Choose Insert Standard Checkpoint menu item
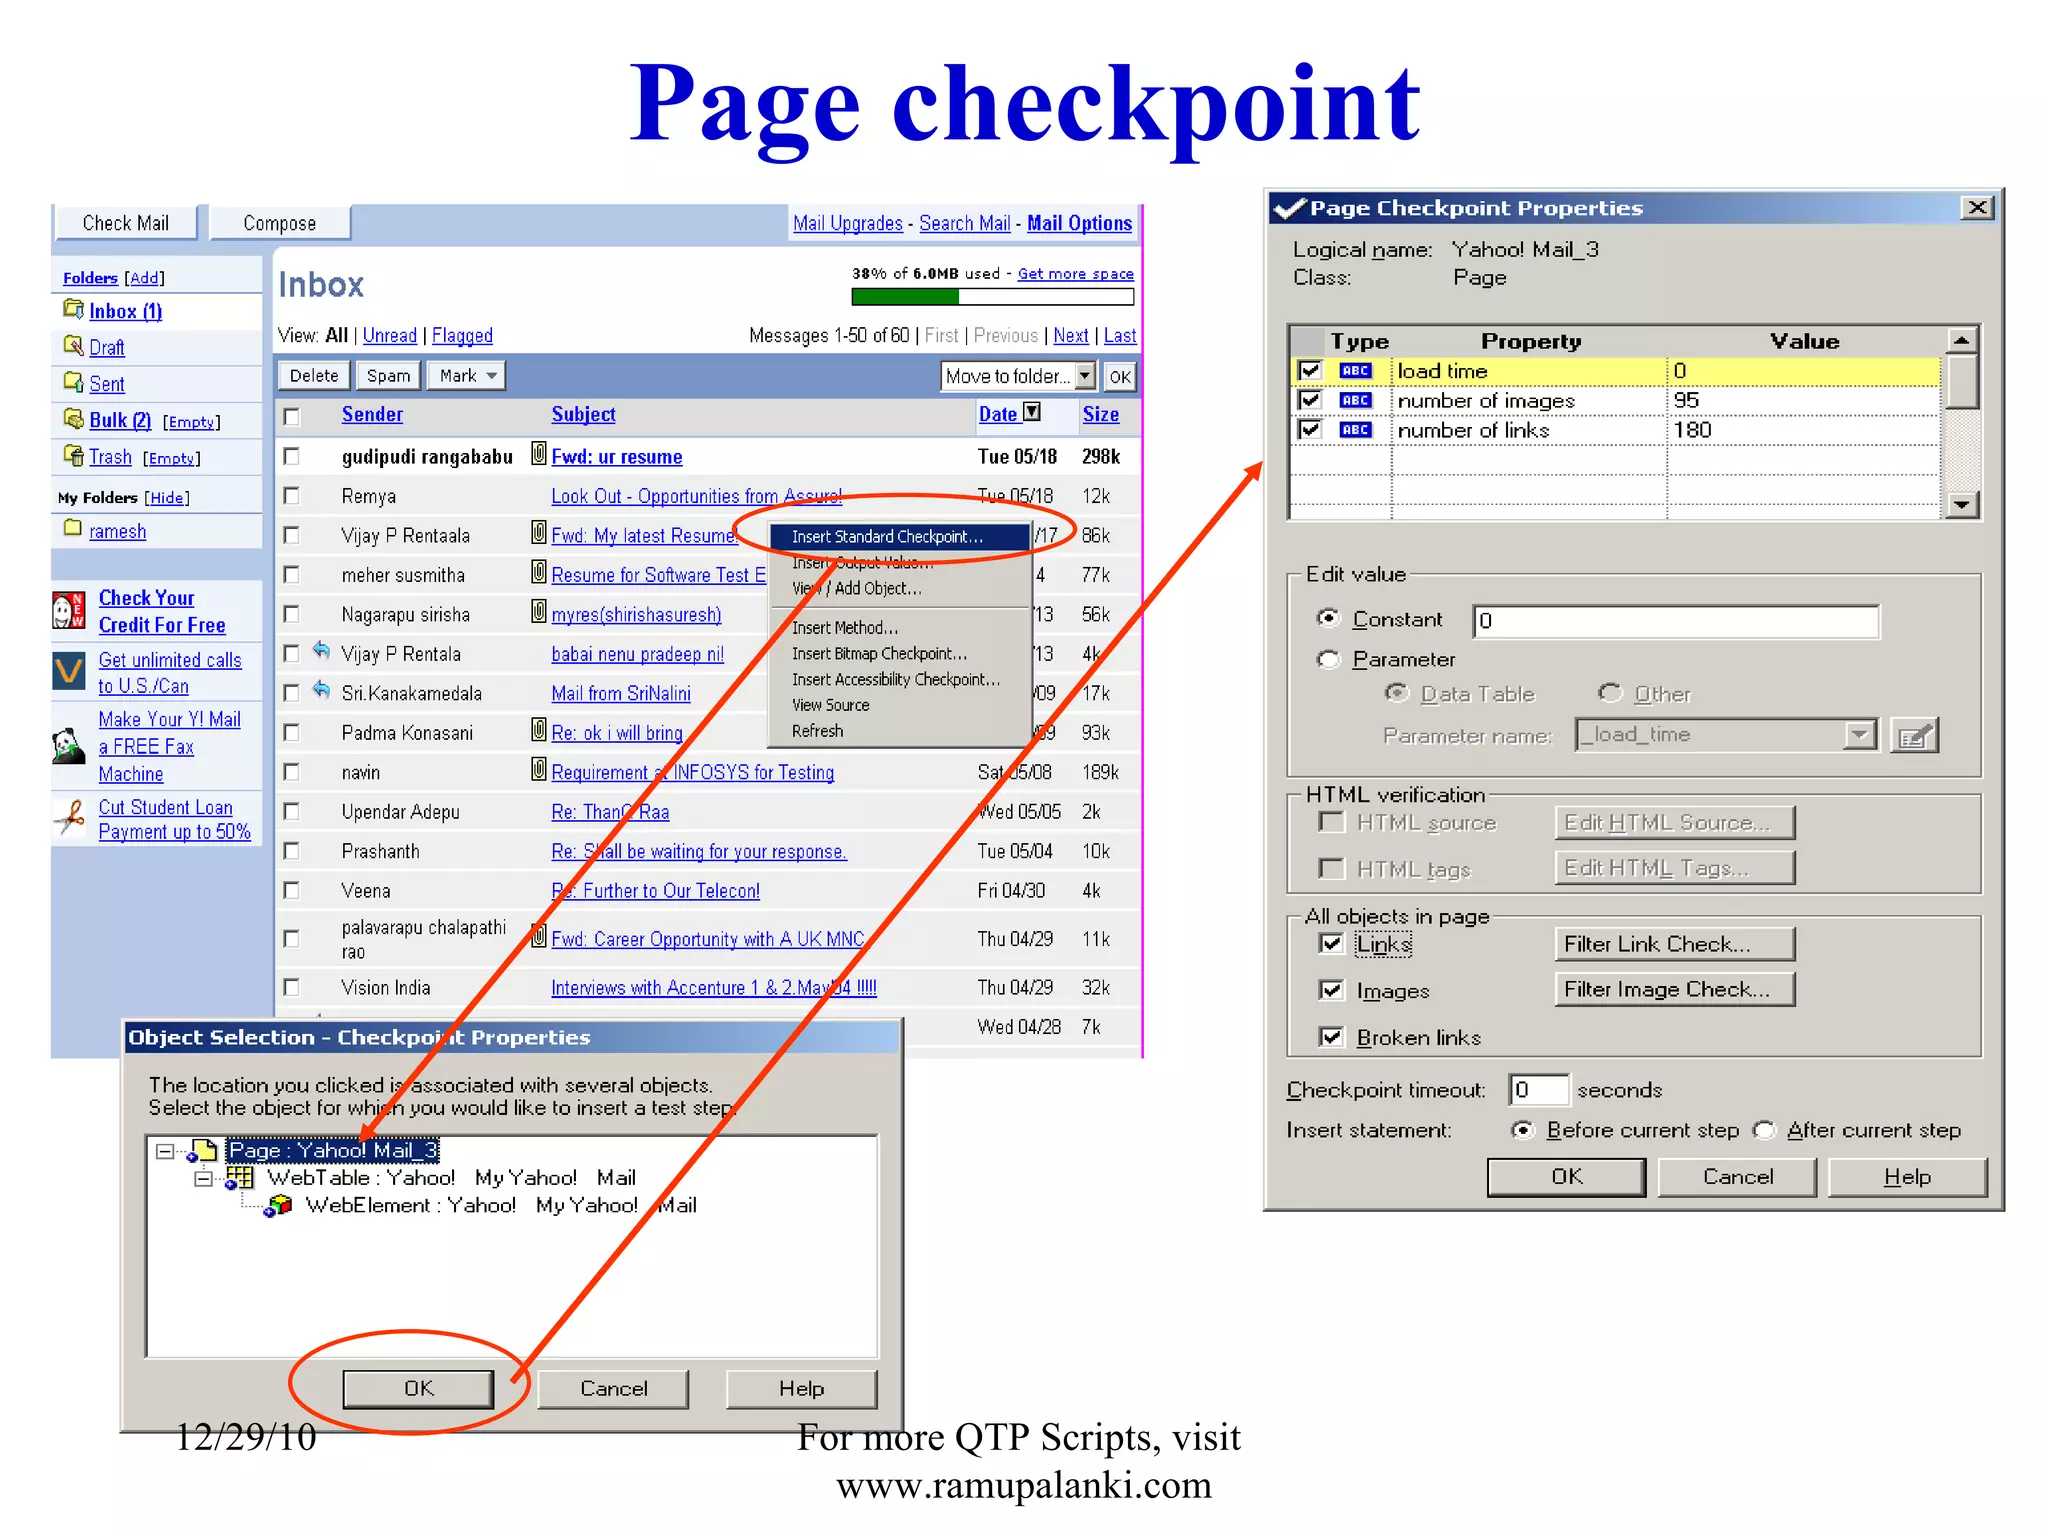 pyautogui.click(x=900, y=537)
